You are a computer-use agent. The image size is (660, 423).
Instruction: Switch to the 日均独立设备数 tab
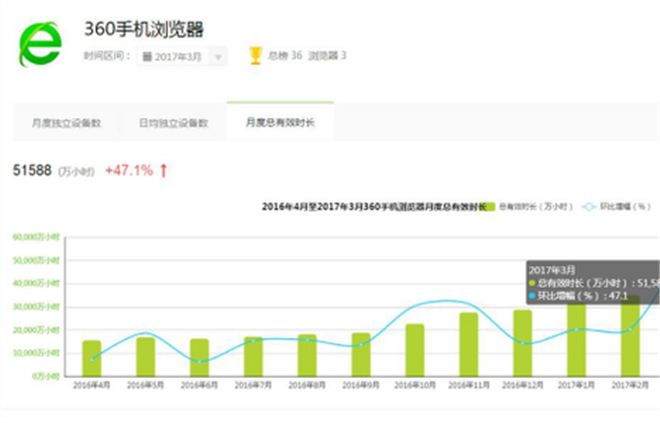[173, 123]
